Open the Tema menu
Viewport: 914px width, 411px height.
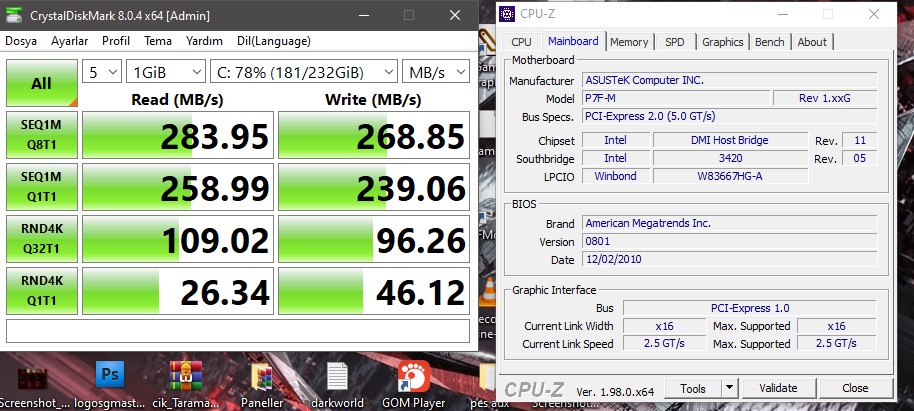click(158, 41)
